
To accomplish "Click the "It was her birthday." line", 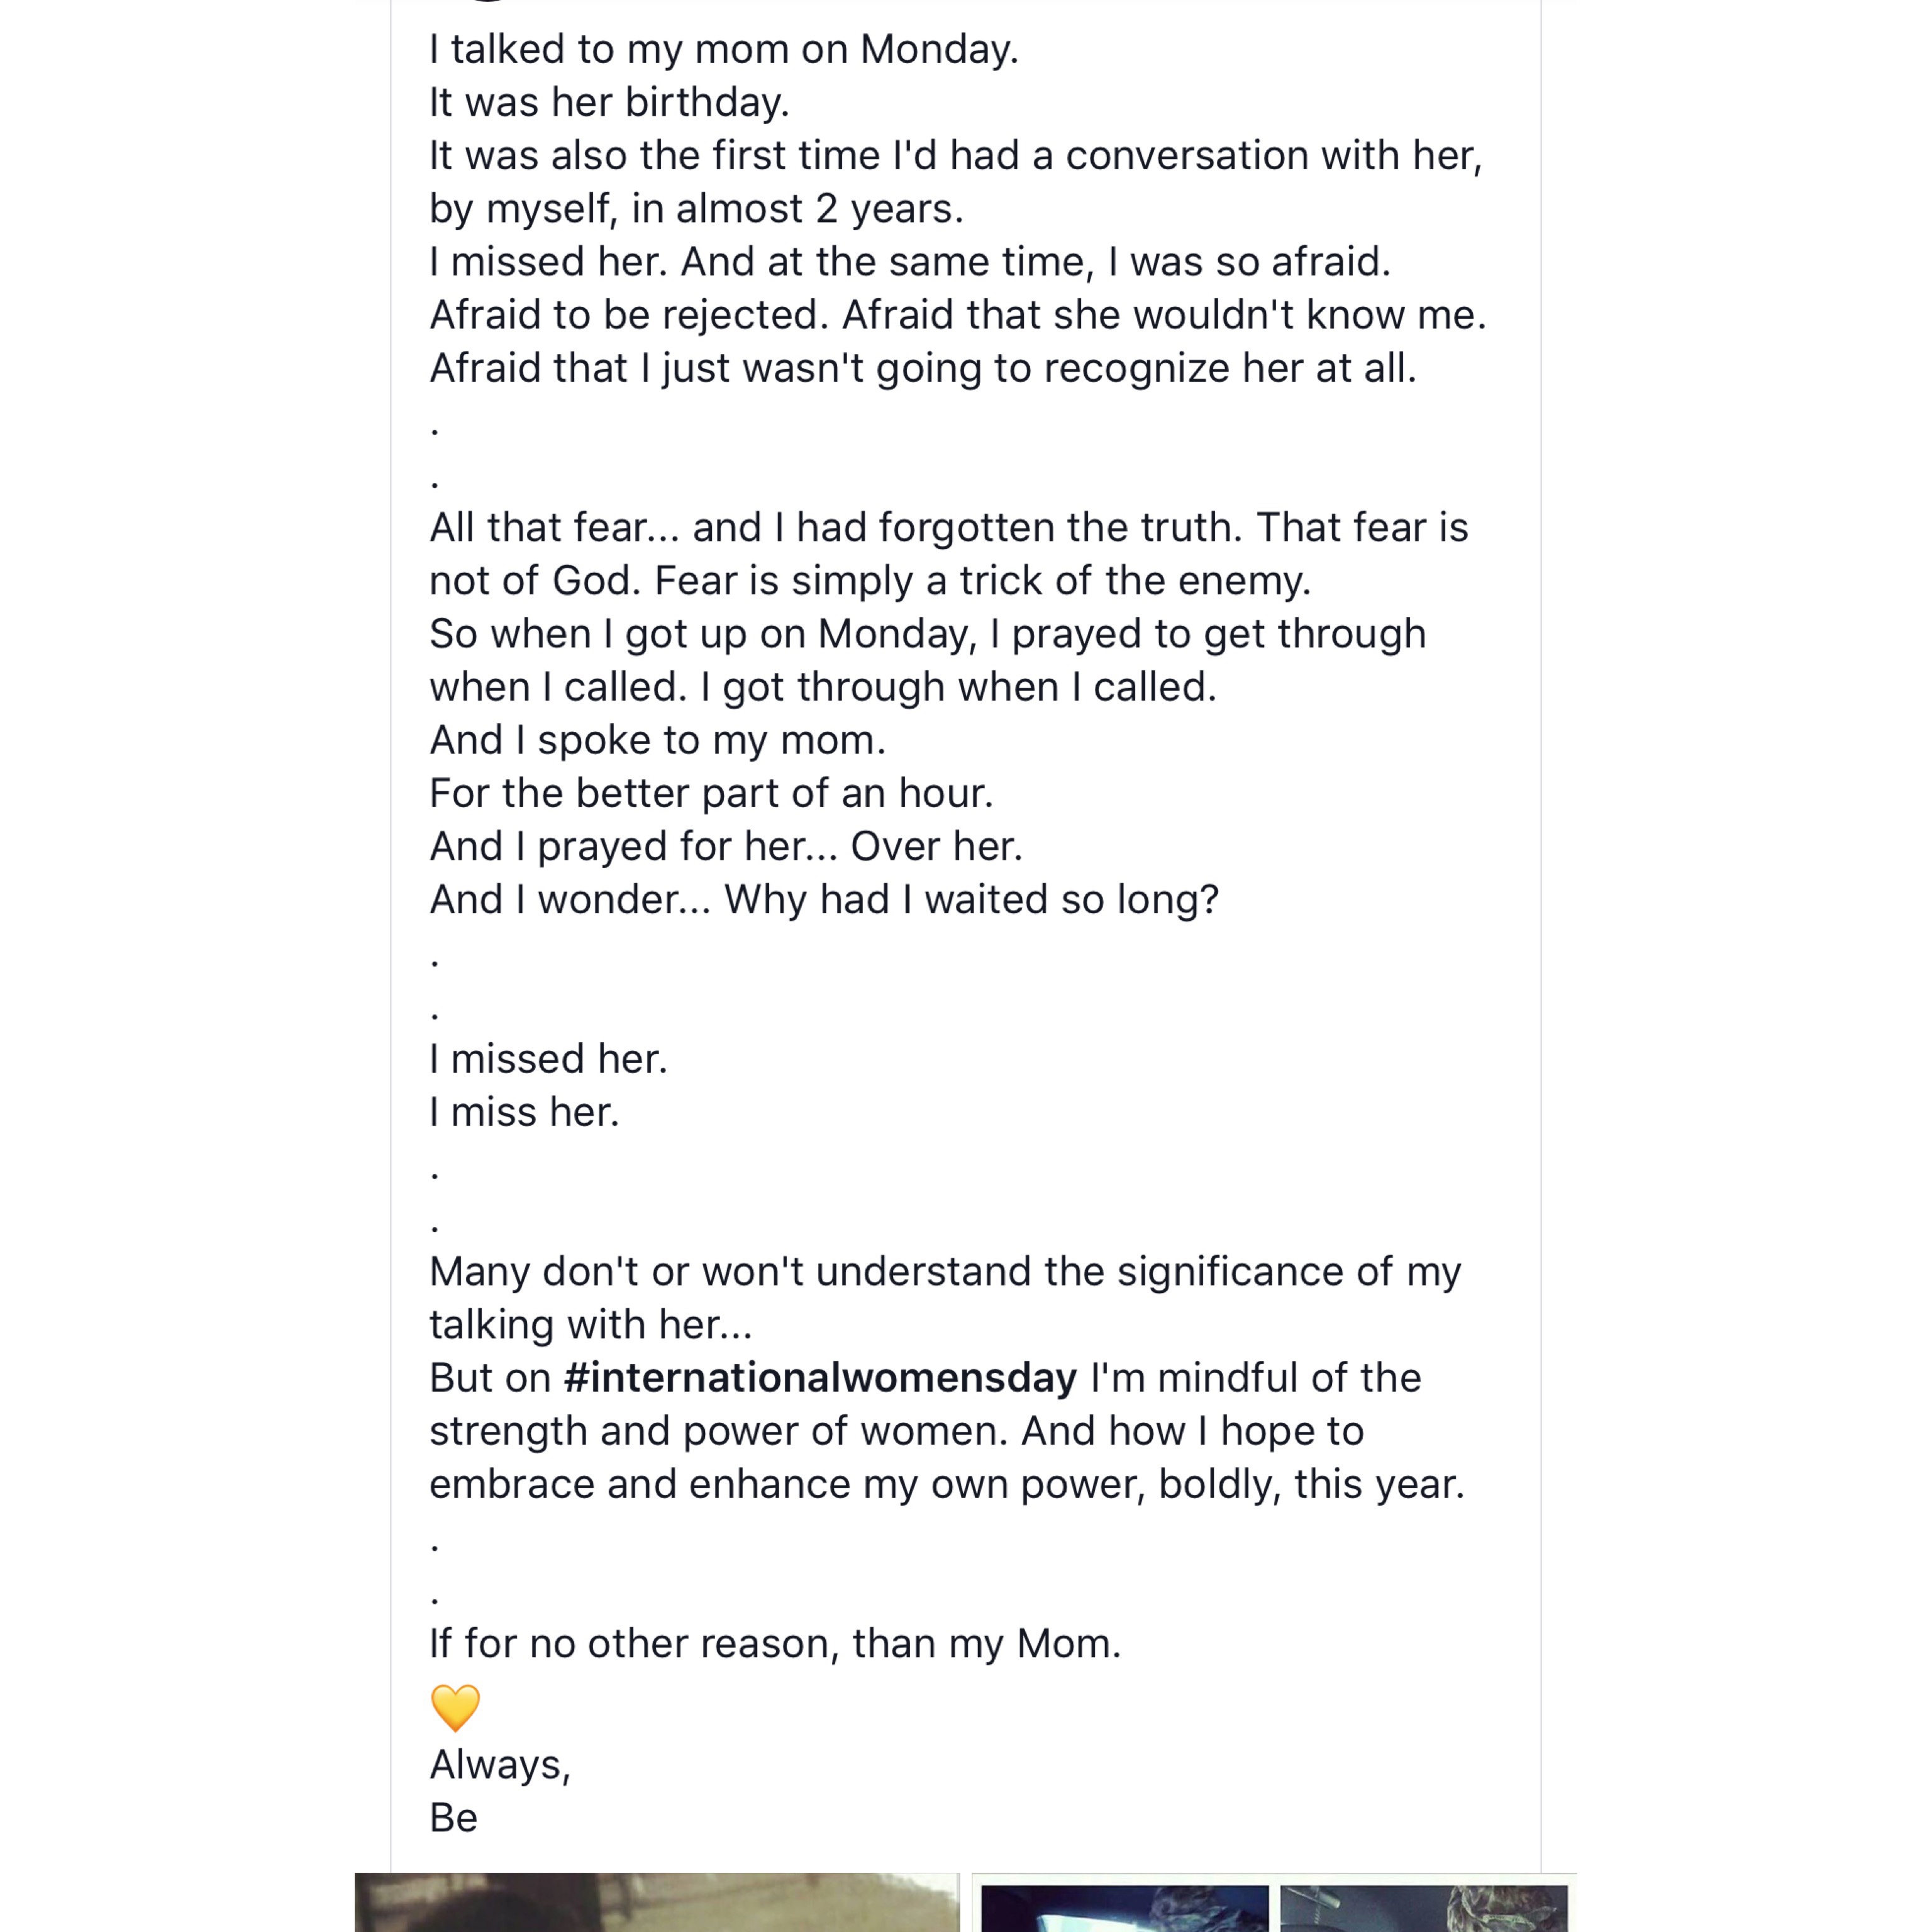I will click(x=609, y=102).
